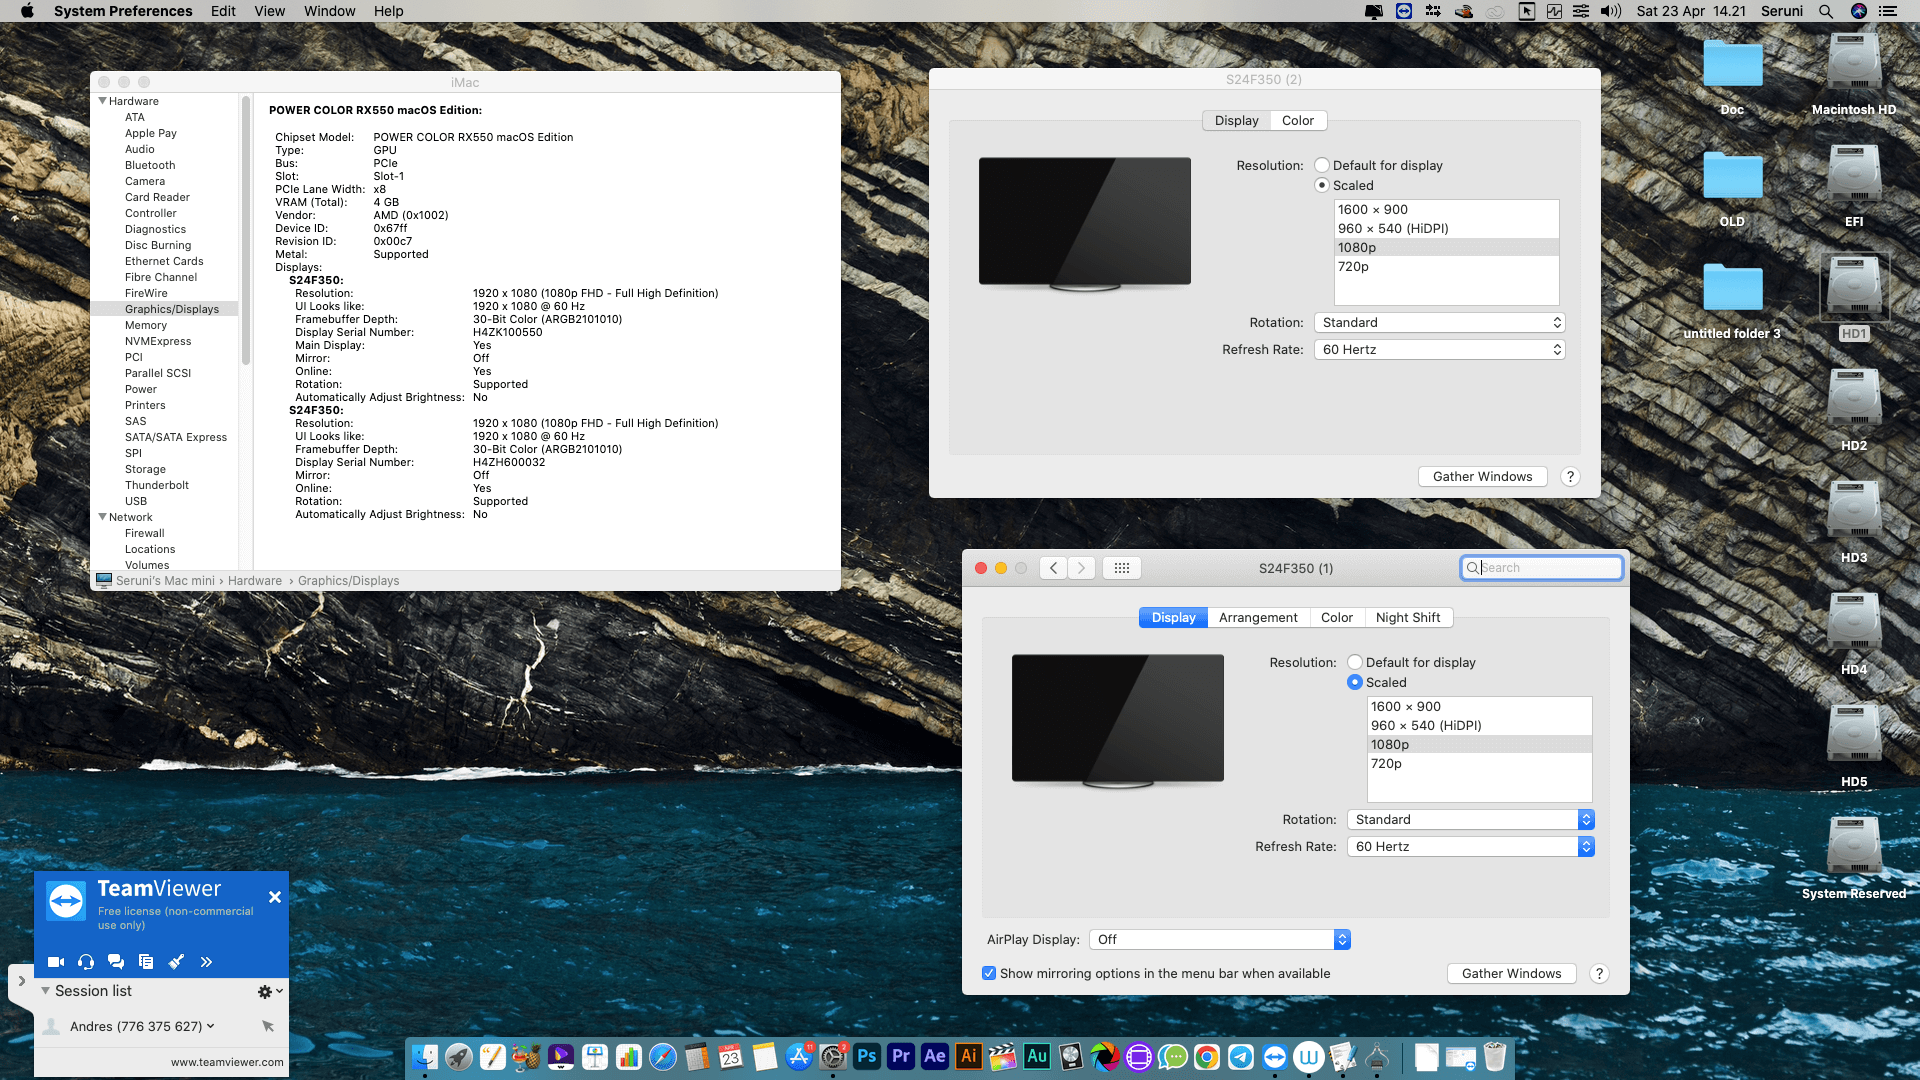The width and height of the screenshot is (1920, 1080).
Task: Show more TeamViewer tools via double chevron
Action: (x=206, y=962)
